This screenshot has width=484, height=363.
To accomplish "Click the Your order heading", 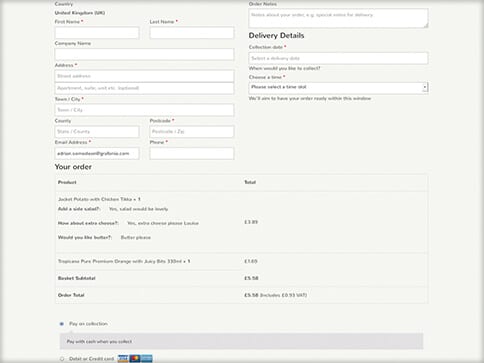I will [73, 167].
